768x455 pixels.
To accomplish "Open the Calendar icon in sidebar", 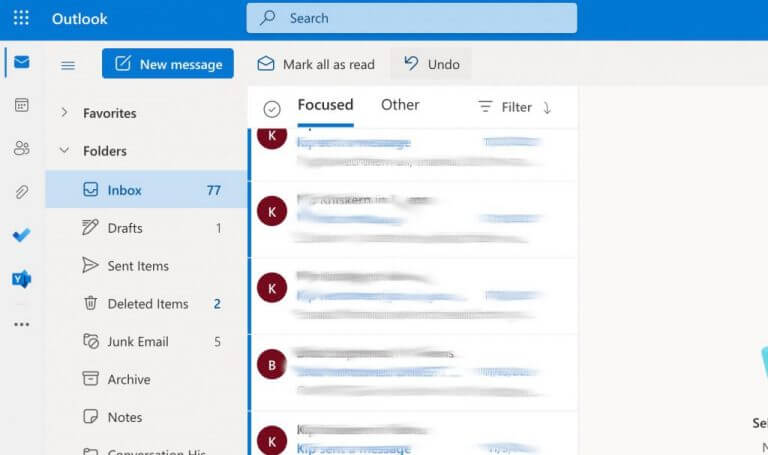I will [22, 105].
